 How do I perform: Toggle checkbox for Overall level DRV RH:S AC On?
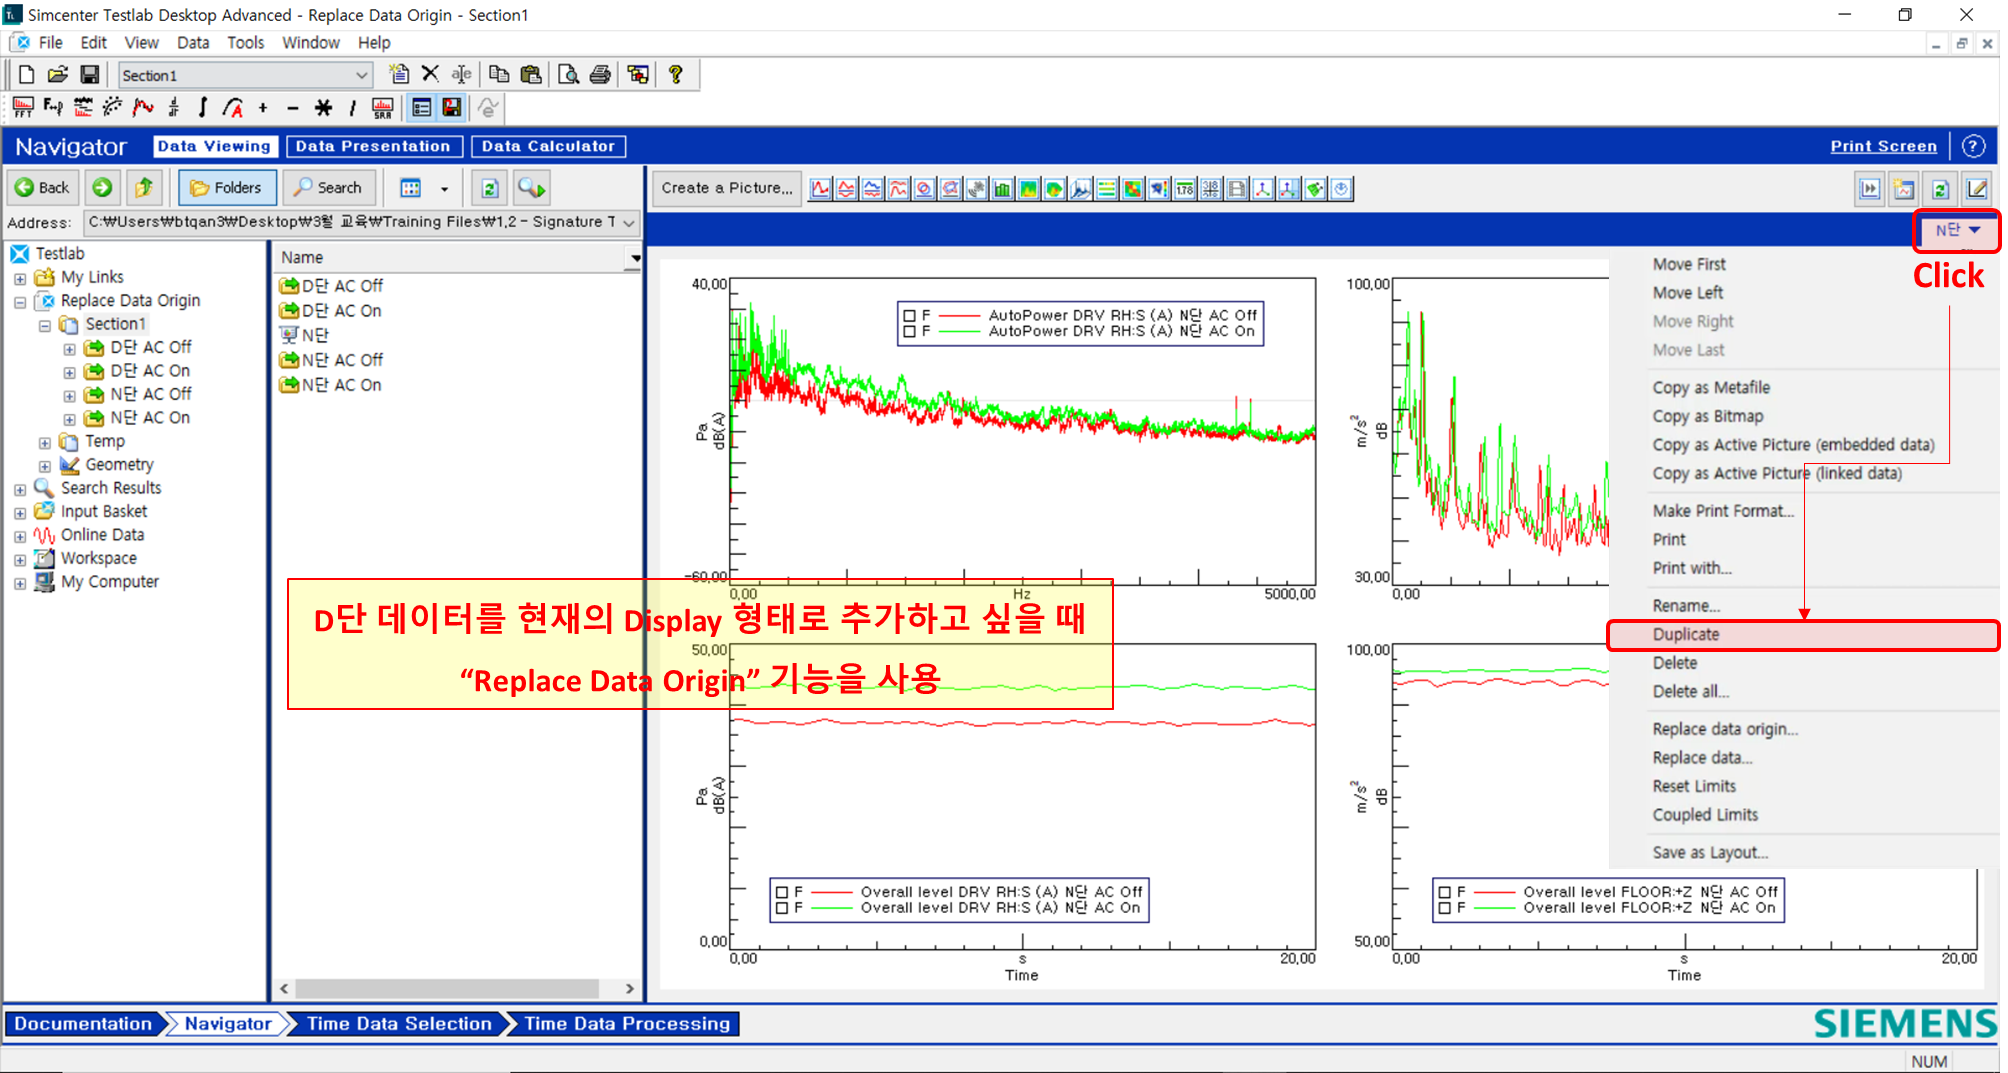(x=782, y=908)
